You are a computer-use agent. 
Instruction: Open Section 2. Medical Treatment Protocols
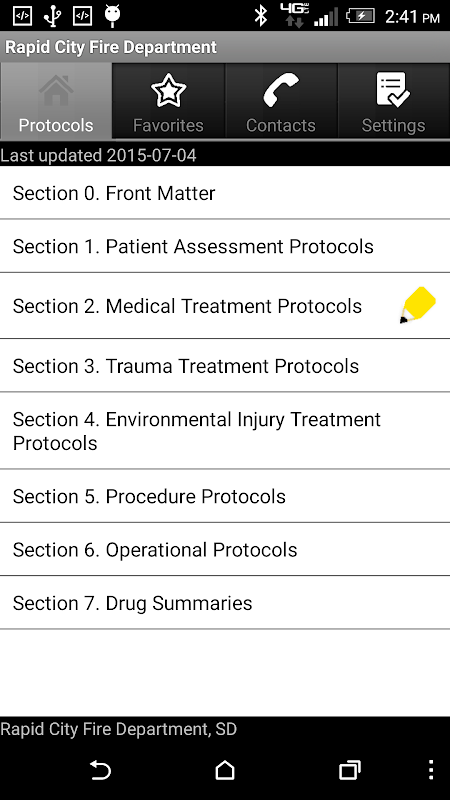click(x=225, y=306)
